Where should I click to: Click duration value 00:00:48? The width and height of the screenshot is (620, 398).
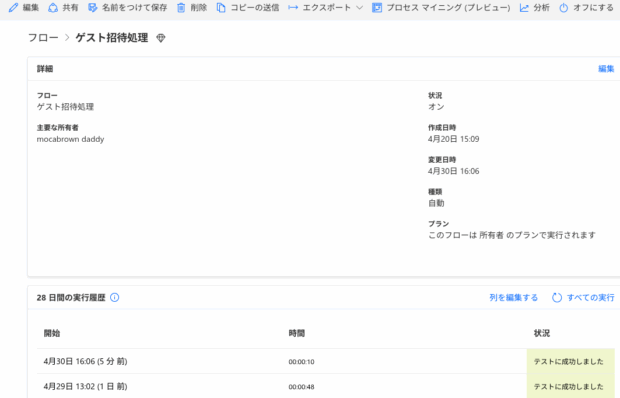pos(301,387)
